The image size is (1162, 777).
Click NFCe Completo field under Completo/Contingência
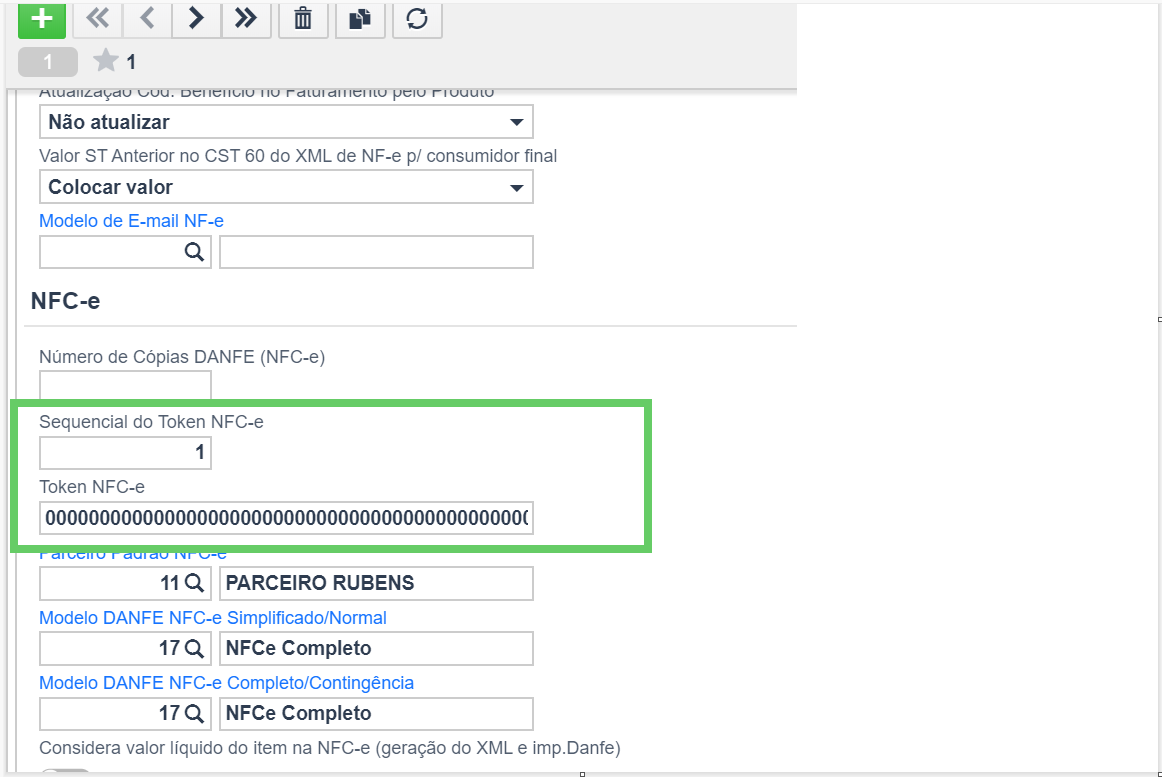coord(376,713)
